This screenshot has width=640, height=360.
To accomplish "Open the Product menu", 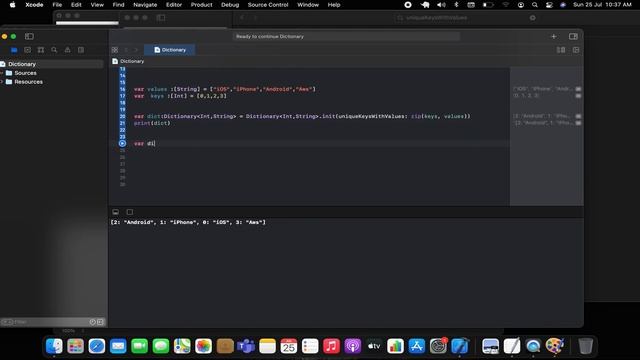I will [202, 5].
